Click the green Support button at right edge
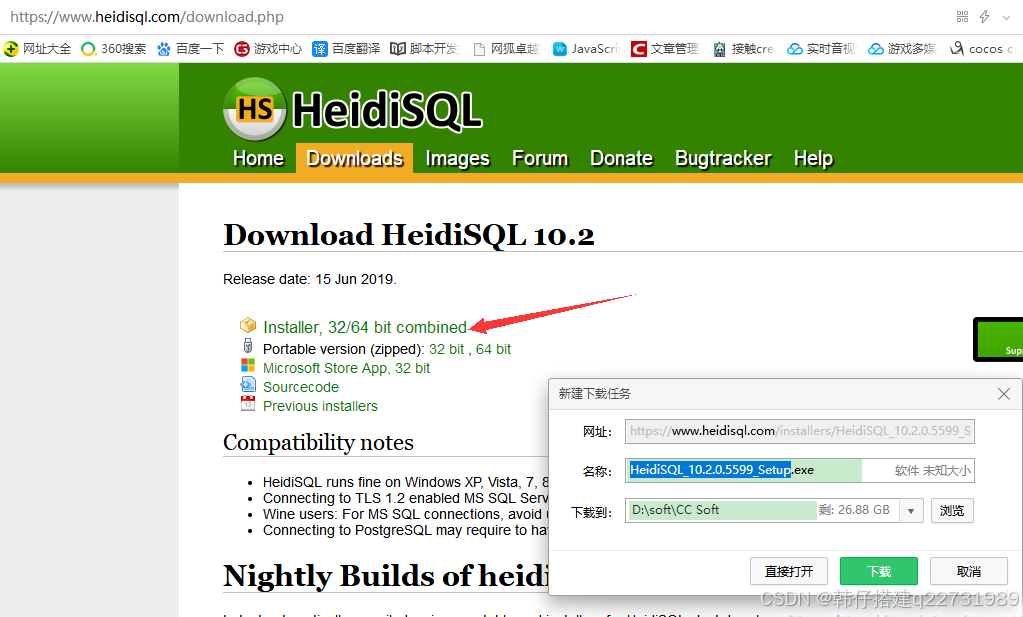 pos(998,339)
